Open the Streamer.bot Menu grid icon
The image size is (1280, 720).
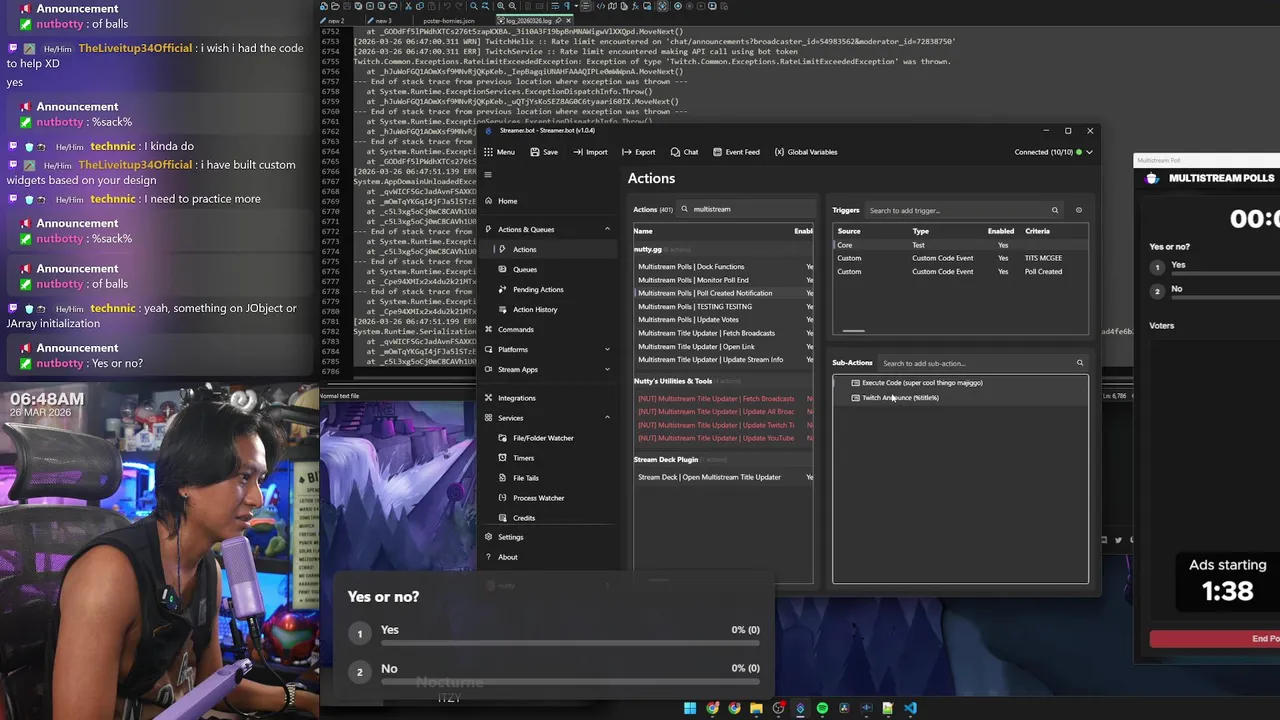coord(488,152)
